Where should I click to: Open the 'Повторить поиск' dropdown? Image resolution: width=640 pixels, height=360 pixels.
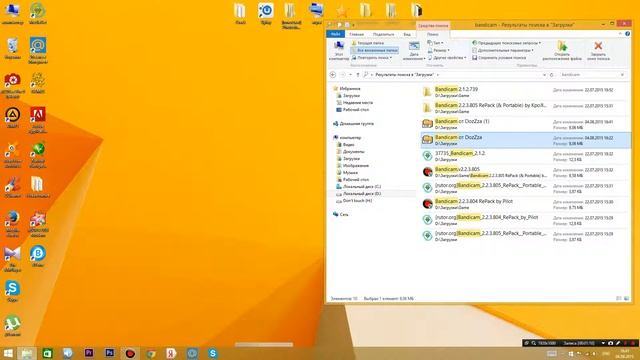point(372,58)
